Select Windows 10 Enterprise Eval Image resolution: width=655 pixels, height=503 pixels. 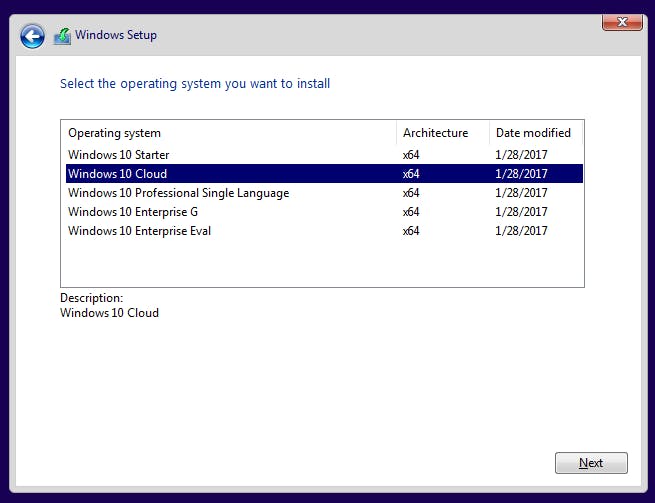pyautogui.click(x=324, y=231)
